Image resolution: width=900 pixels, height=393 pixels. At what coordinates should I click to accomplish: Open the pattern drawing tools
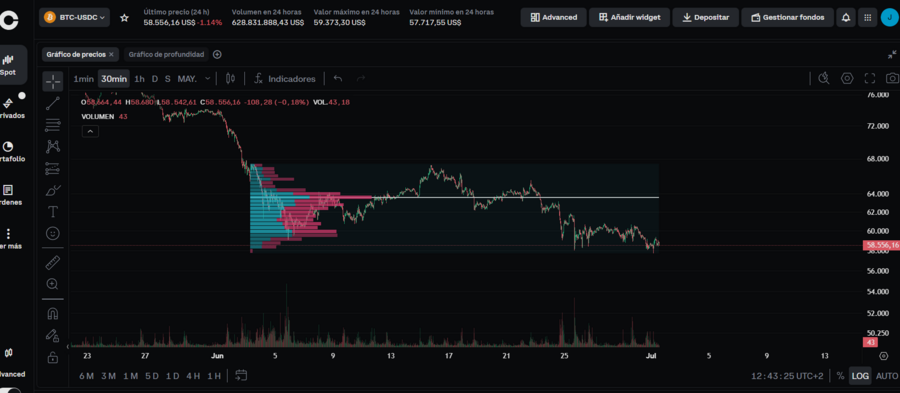pos(53,146)
